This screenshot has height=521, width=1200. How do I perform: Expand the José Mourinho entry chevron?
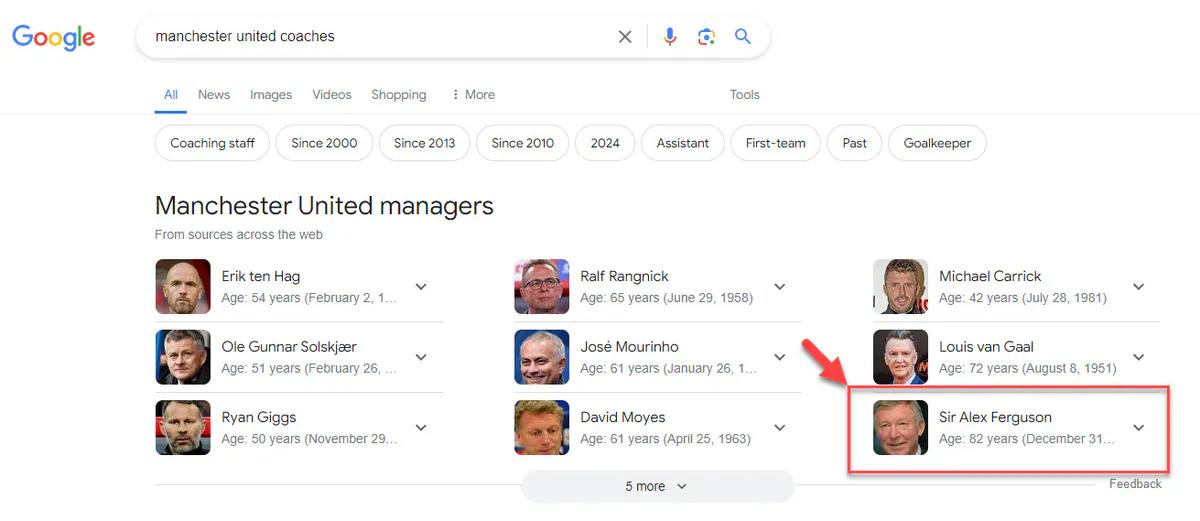click(x=780, y=357)
